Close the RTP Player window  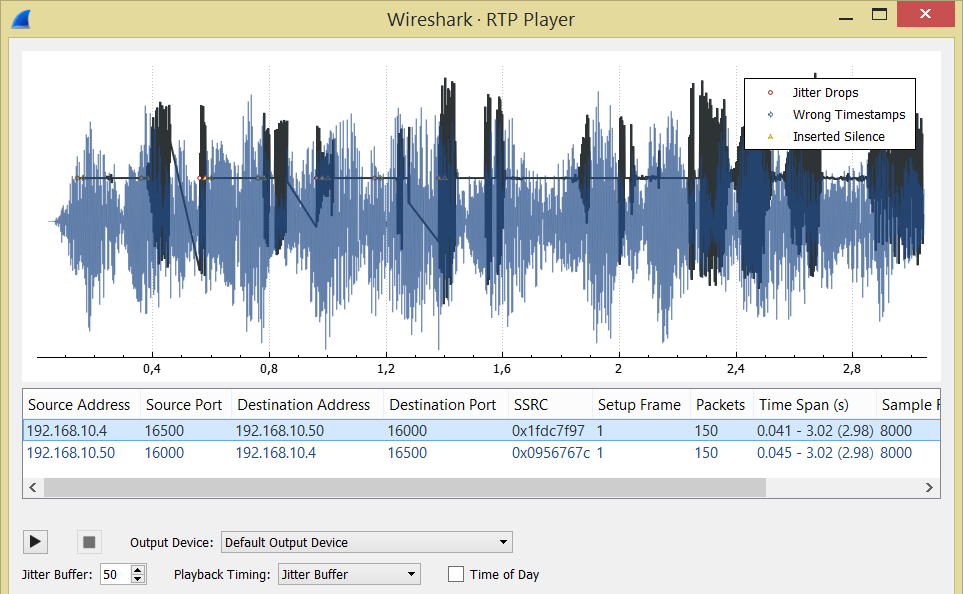(925, 14)
